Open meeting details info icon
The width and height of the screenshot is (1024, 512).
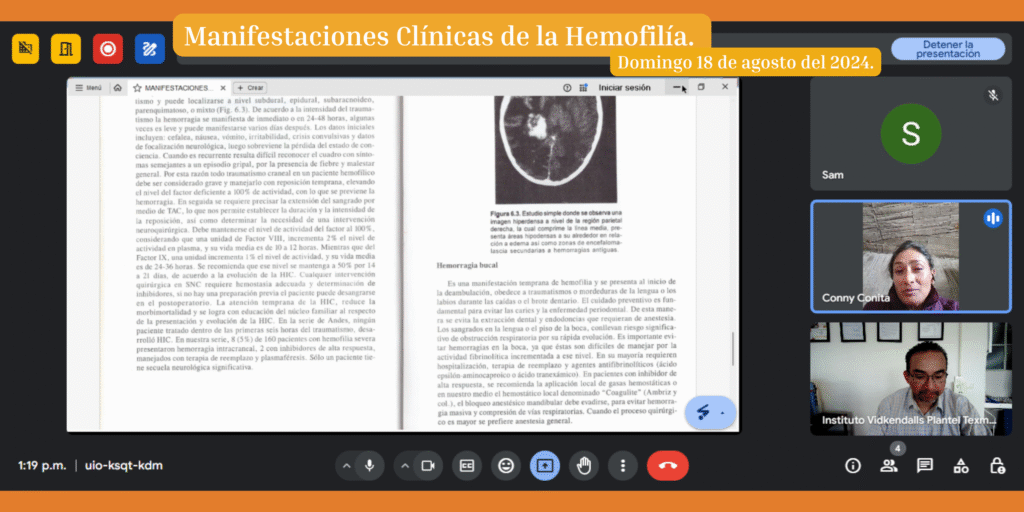click(853, 465)
